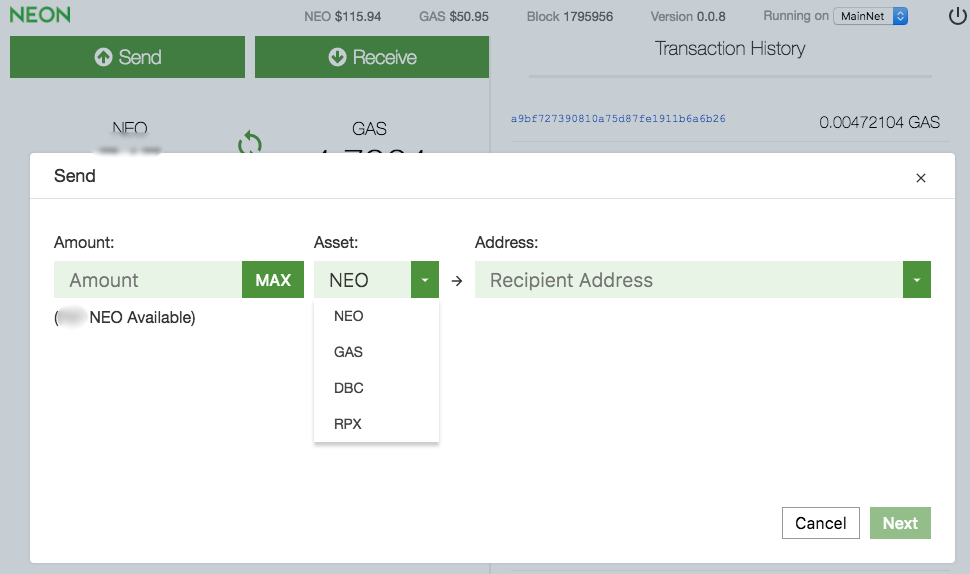Close the Send dialog with X
Image resolution: width=970 pixels, height=574 pixels.
pyautogui.click(x=921, y=178)
